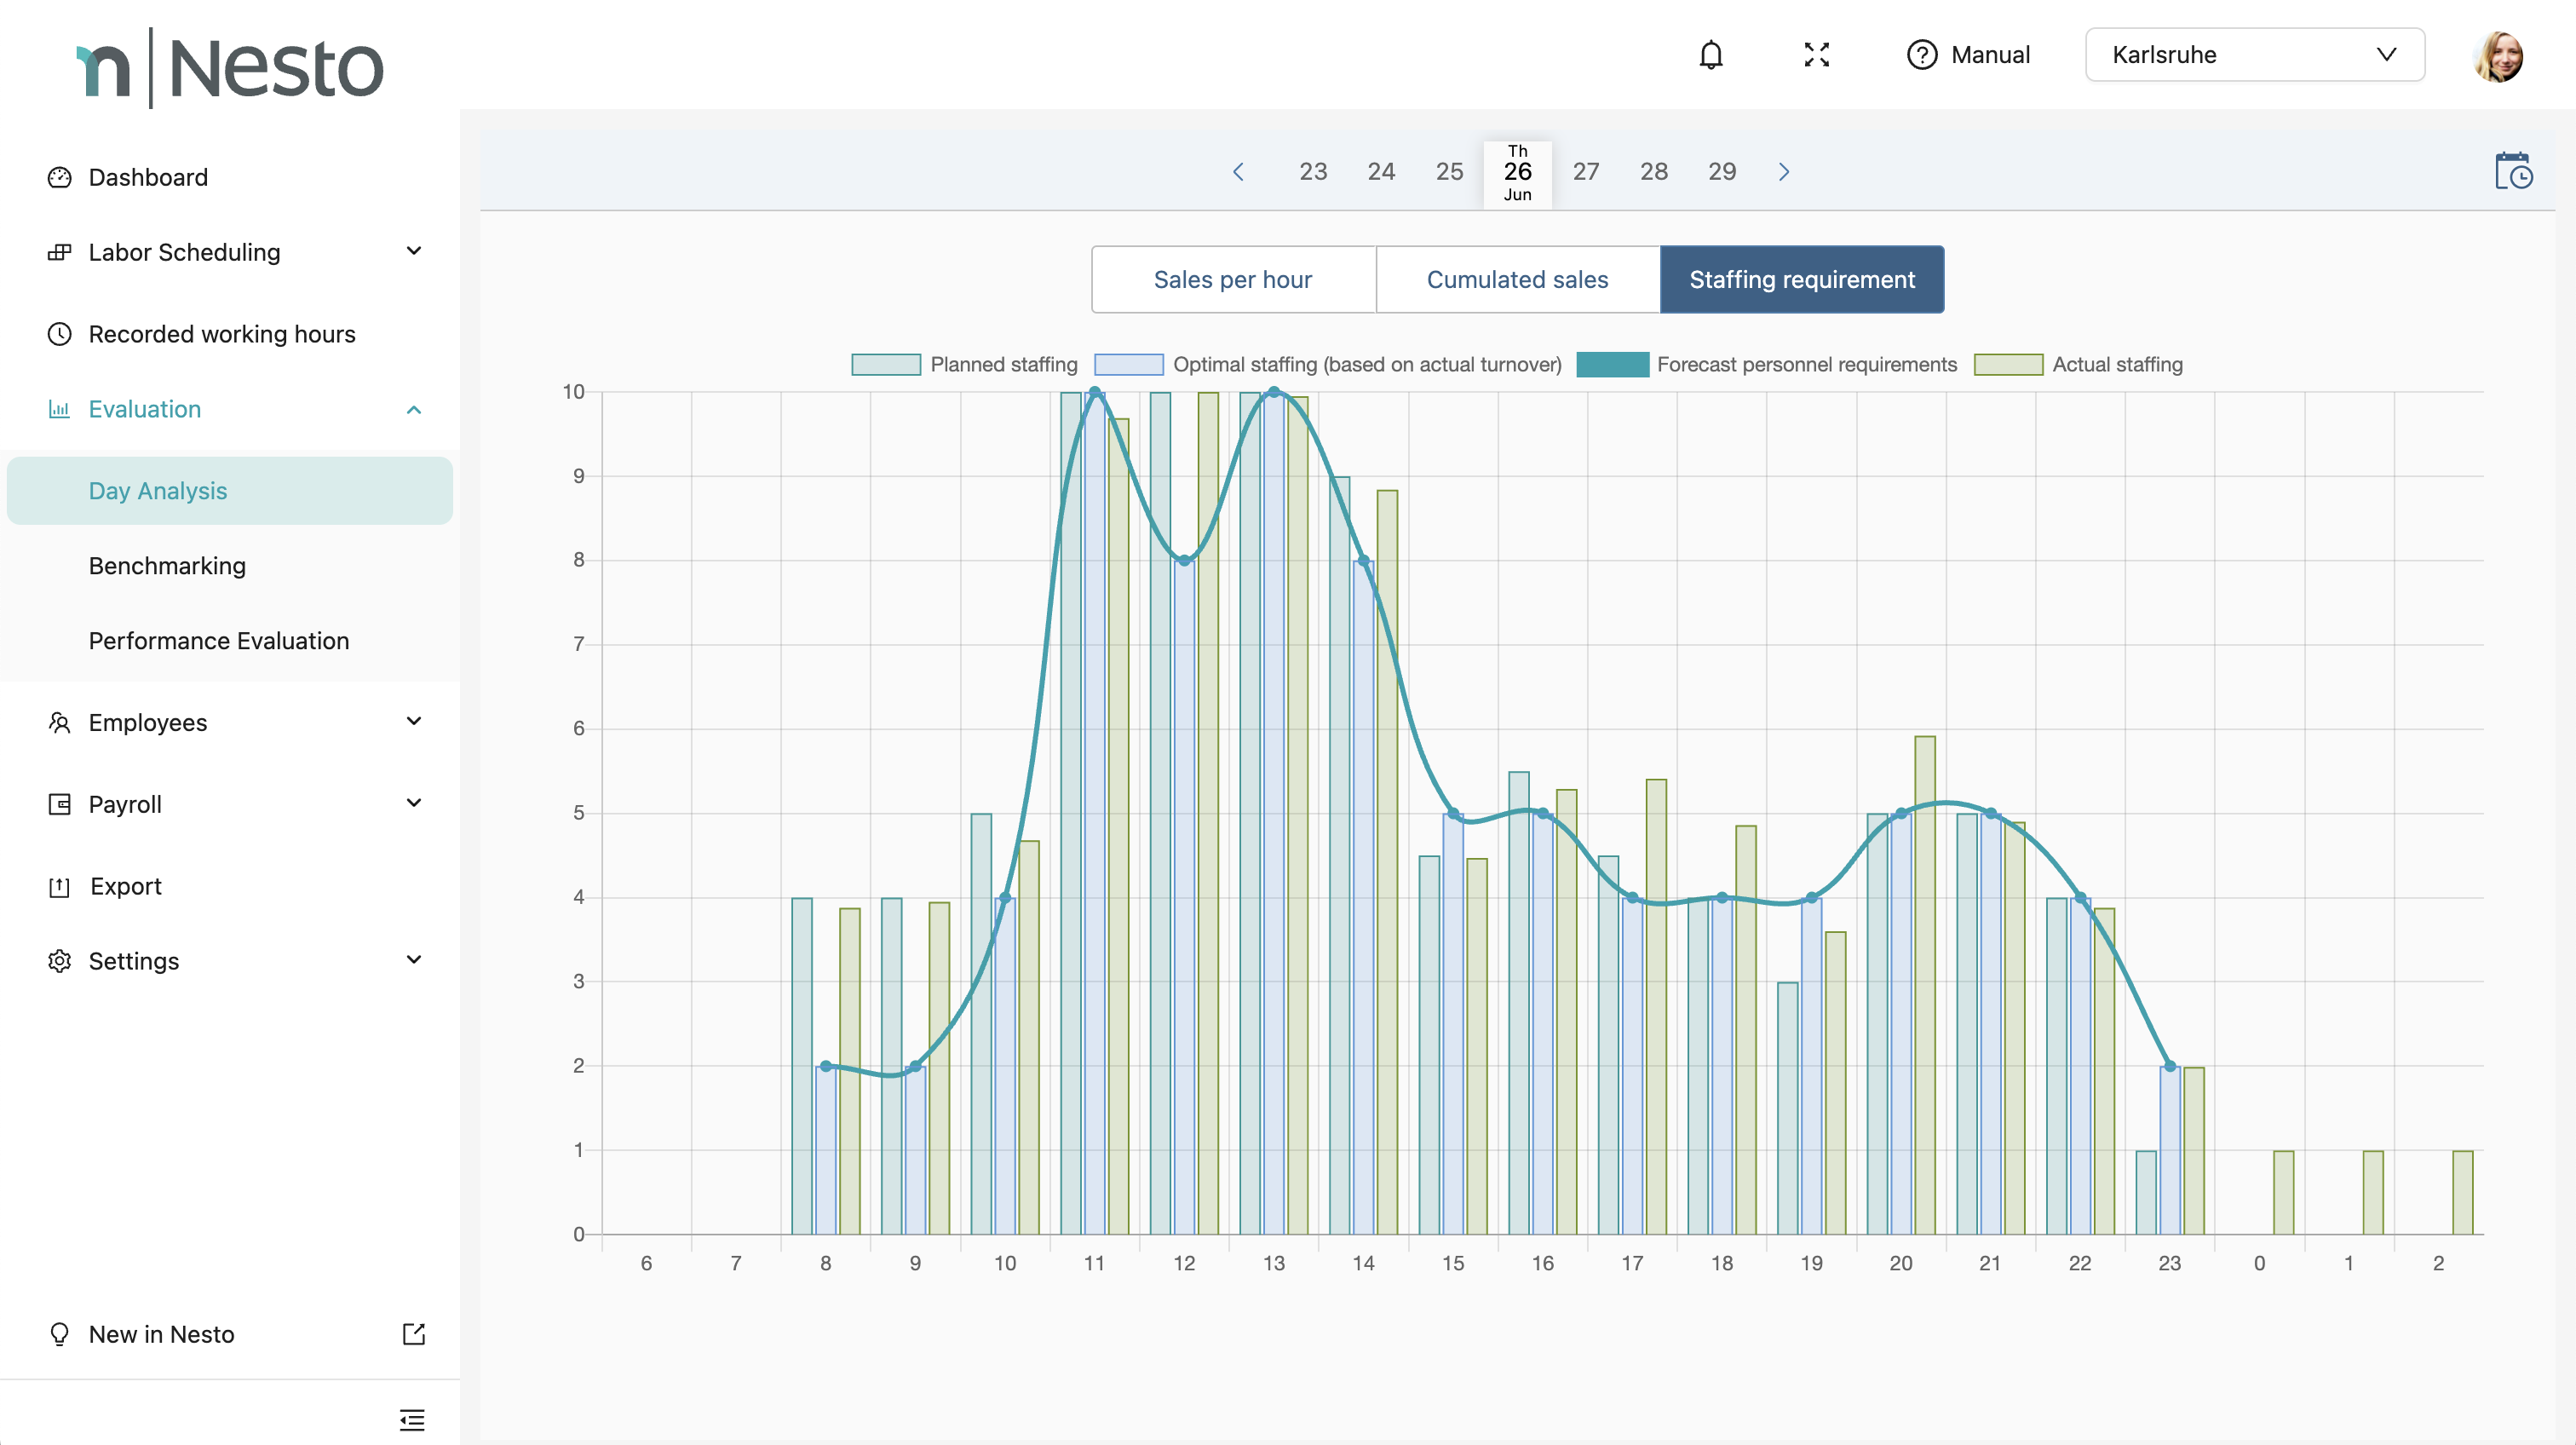
Task: Open the notifications bell
Action: [x=1711, y=55]
